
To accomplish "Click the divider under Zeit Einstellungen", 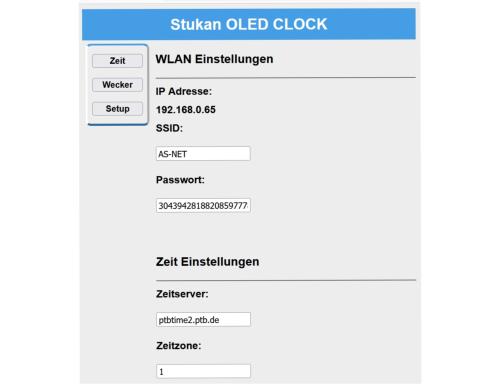I will 286,280.
